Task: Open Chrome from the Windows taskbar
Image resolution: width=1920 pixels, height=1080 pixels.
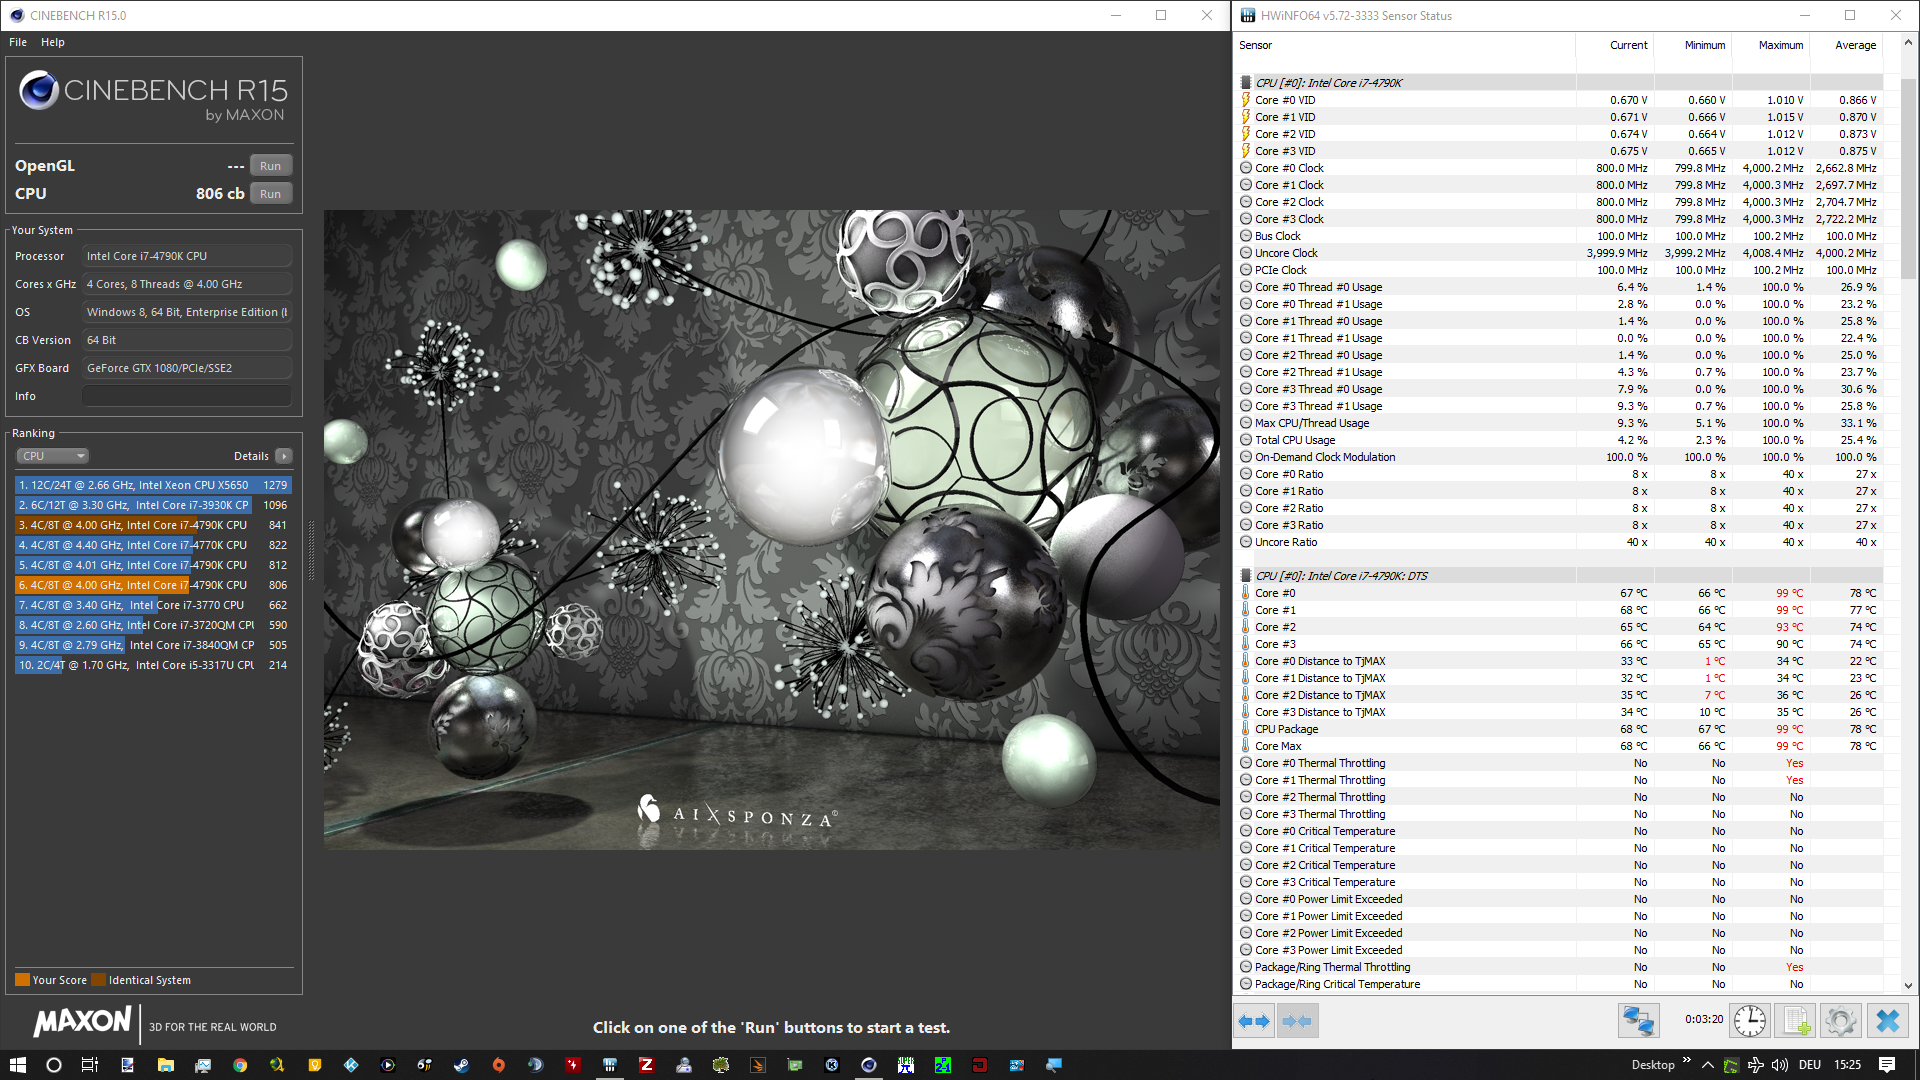Action: [240, 1065]
